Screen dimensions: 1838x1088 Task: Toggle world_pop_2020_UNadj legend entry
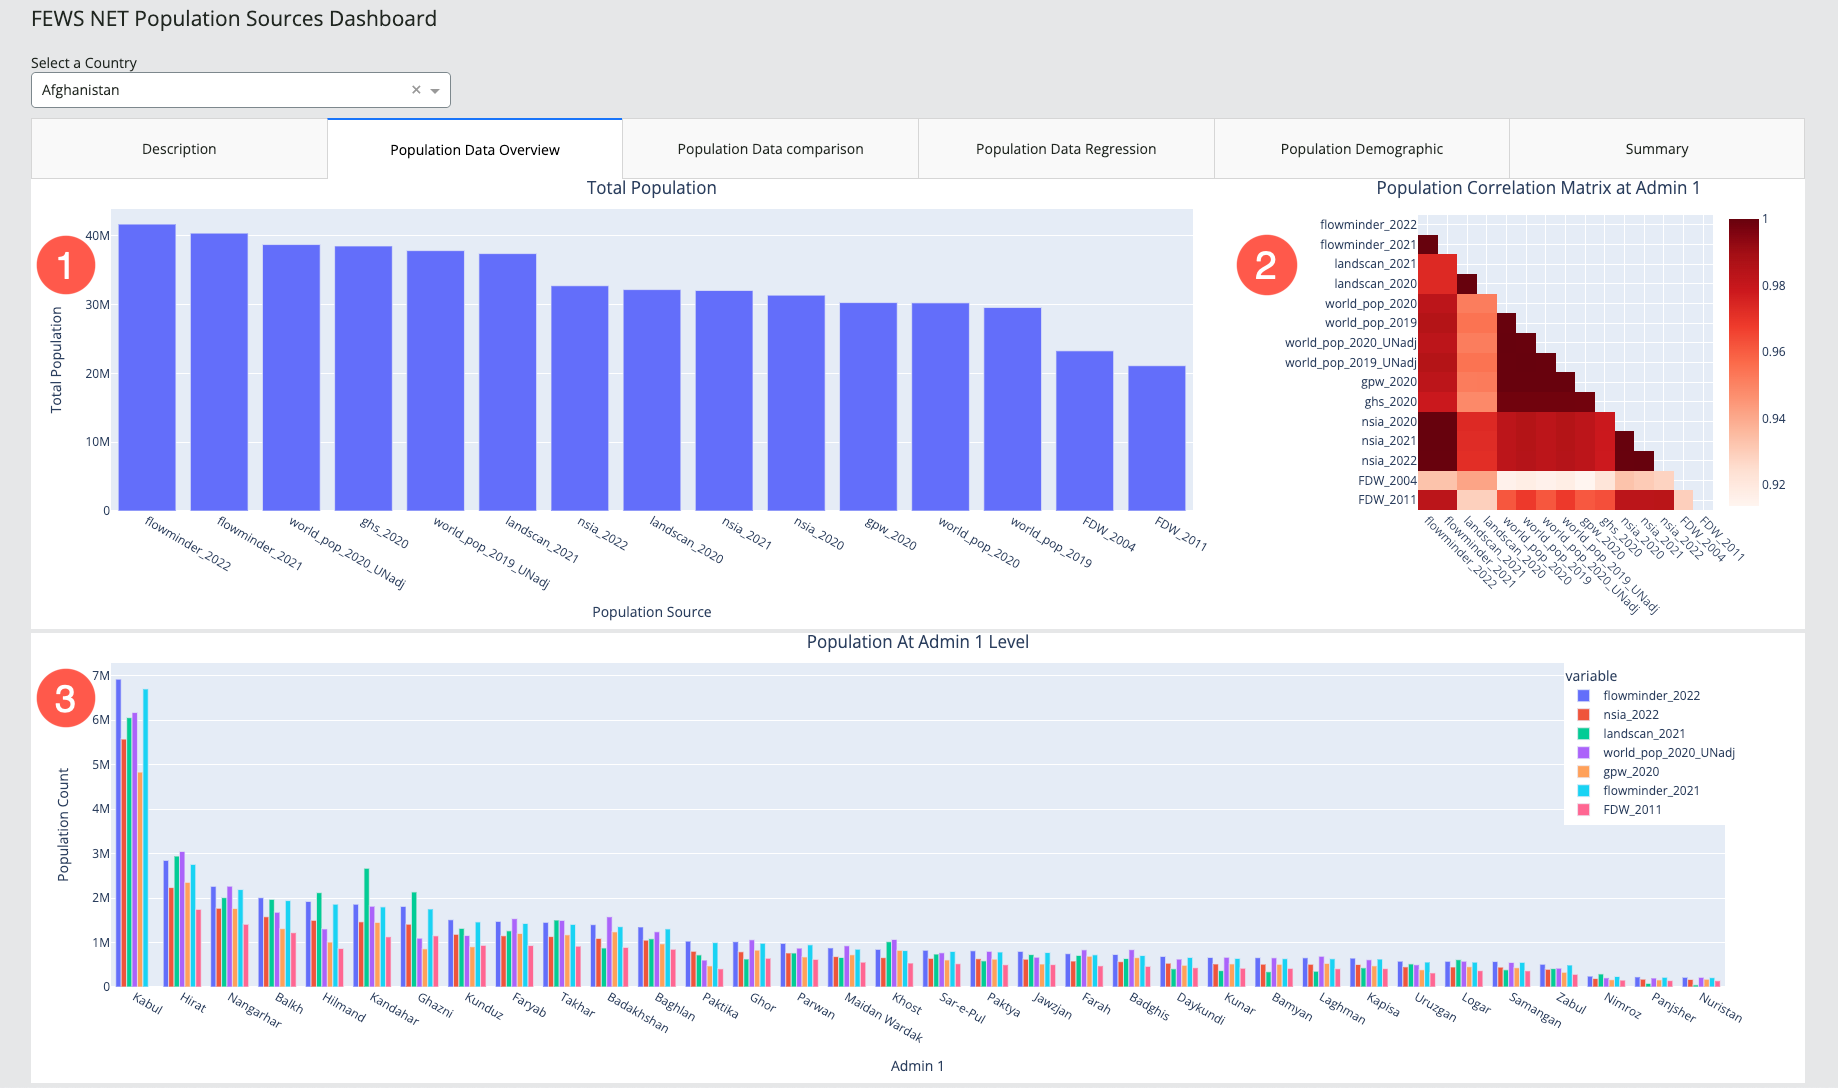coord(1668,753)
